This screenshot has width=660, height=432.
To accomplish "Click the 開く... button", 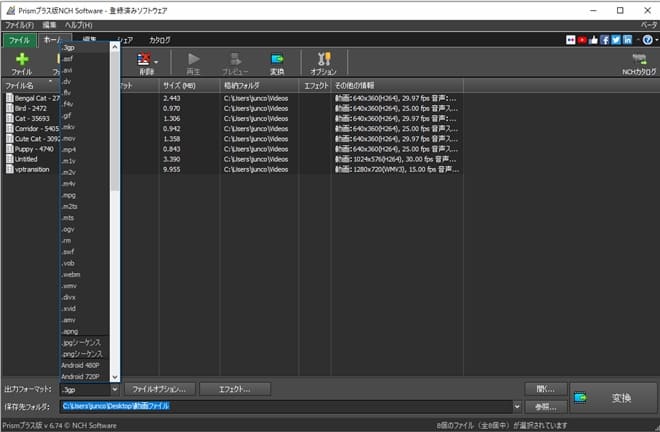I will 546,389.
